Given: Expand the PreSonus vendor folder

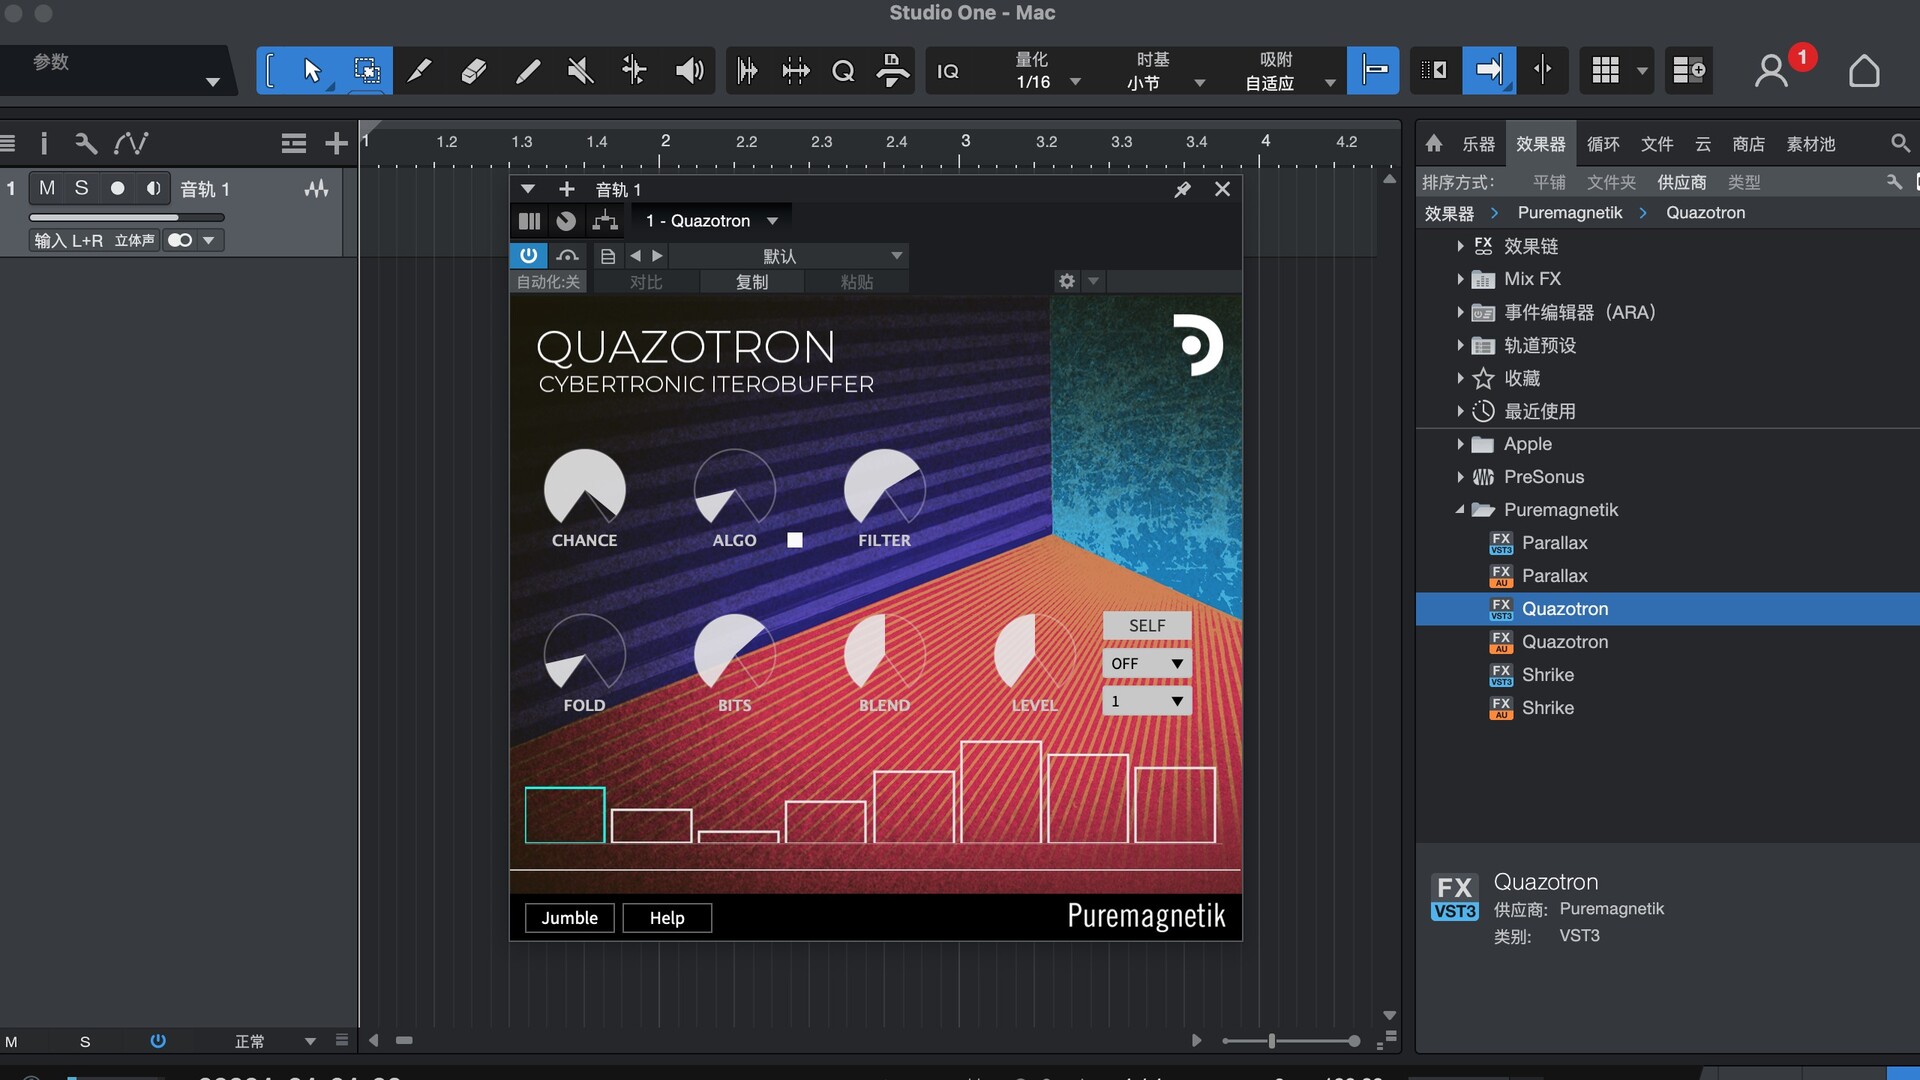Looking at the screenshot, I should [x=1460, y=477].
